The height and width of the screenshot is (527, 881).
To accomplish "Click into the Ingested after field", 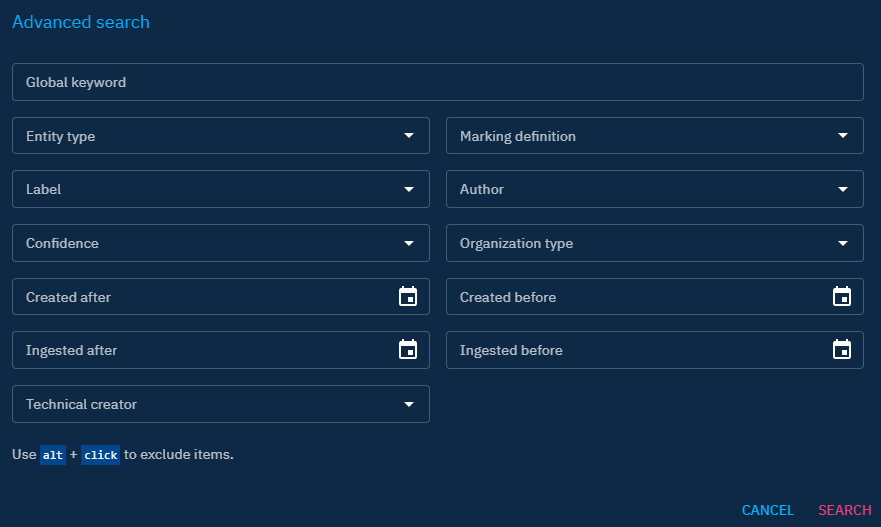I will click(200, 351).
